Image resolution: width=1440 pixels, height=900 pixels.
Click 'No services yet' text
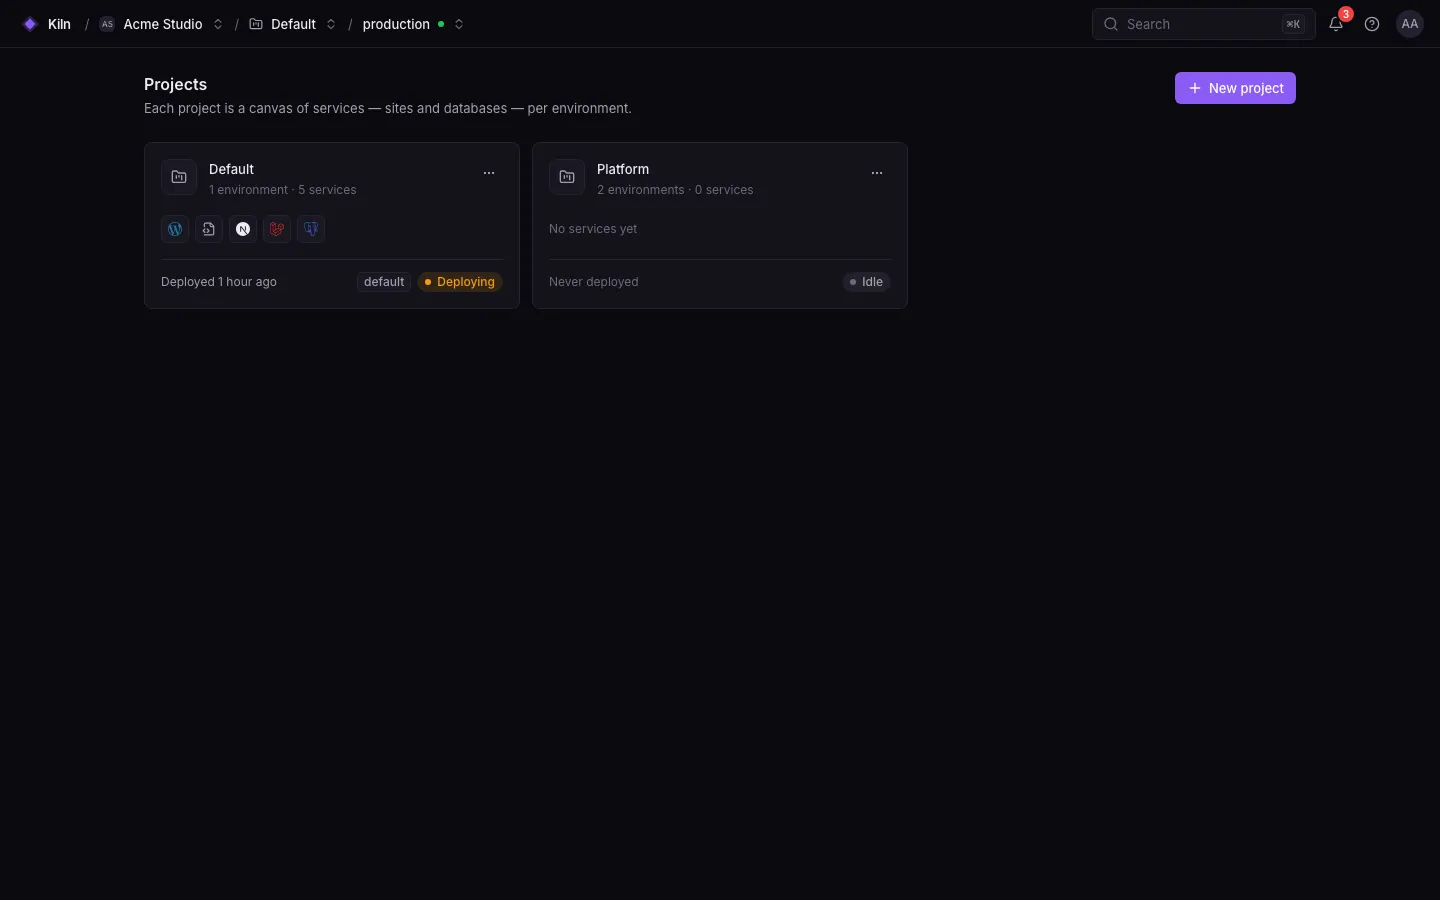click(x=593, y=229)
